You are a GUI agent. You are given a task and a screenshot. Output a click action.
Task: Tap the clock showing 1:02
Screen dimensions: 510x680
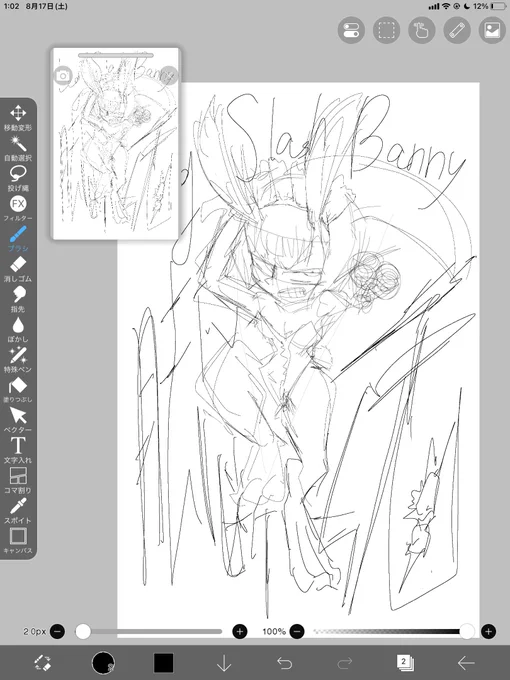(x=11, y=6)
